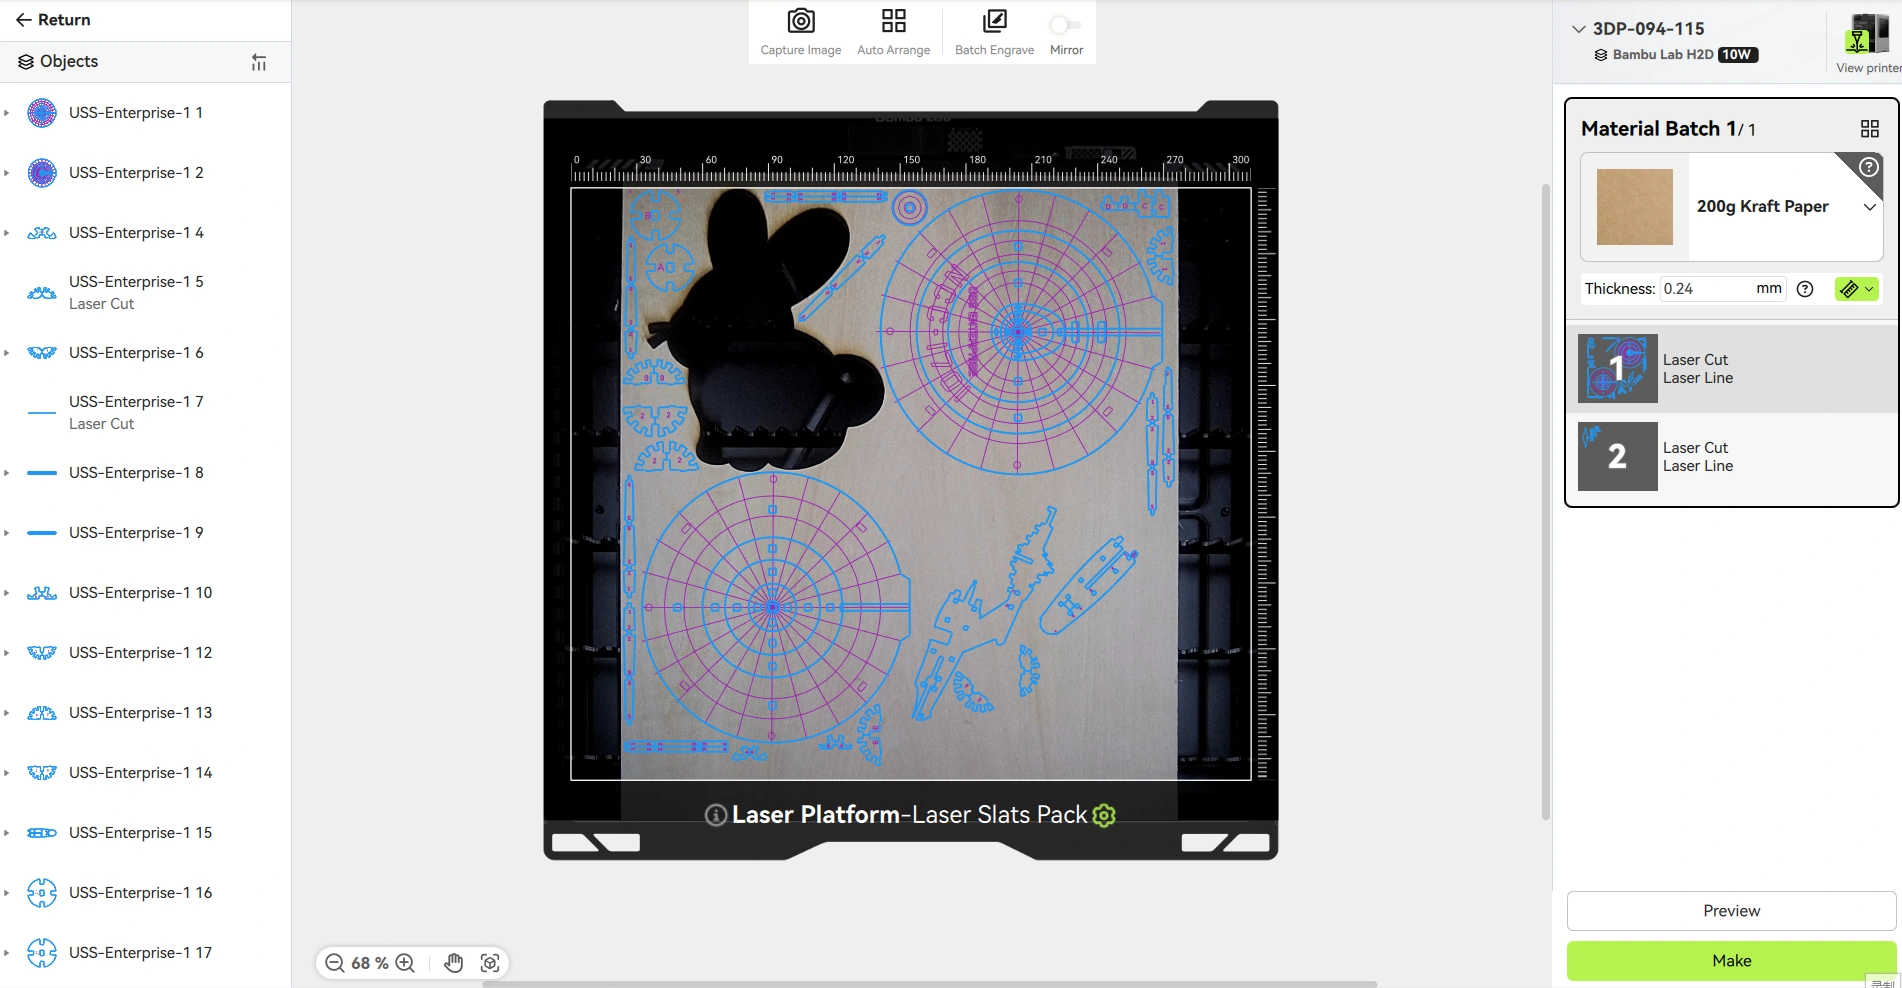Image resolution: width=1902 pixels, height=988 pixels.
Task: Click the Objects panel header
Action: click(x=146, y=62)
